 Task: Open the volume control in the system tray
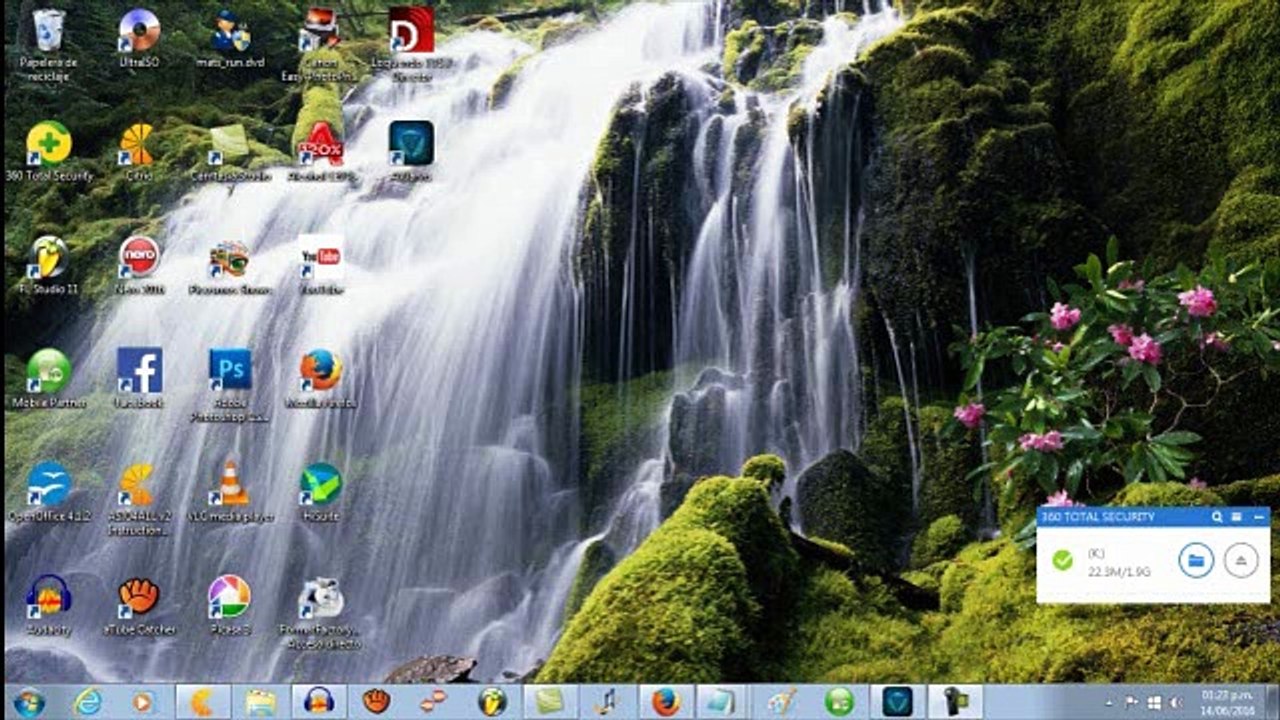coord(1176,702)
